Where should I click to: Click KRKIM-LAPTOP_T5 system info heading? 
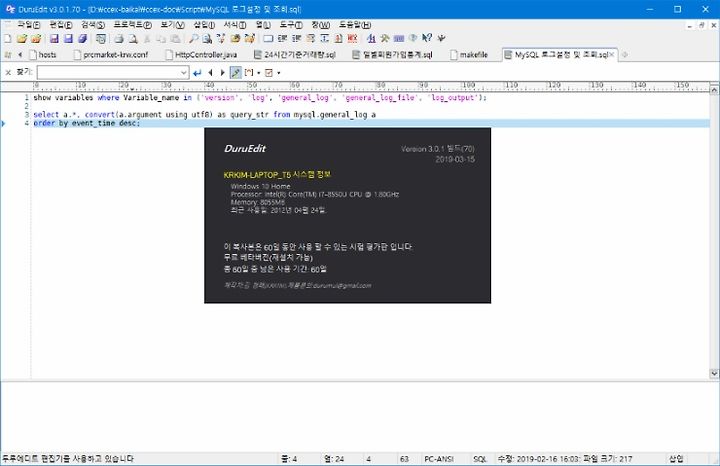277,174
